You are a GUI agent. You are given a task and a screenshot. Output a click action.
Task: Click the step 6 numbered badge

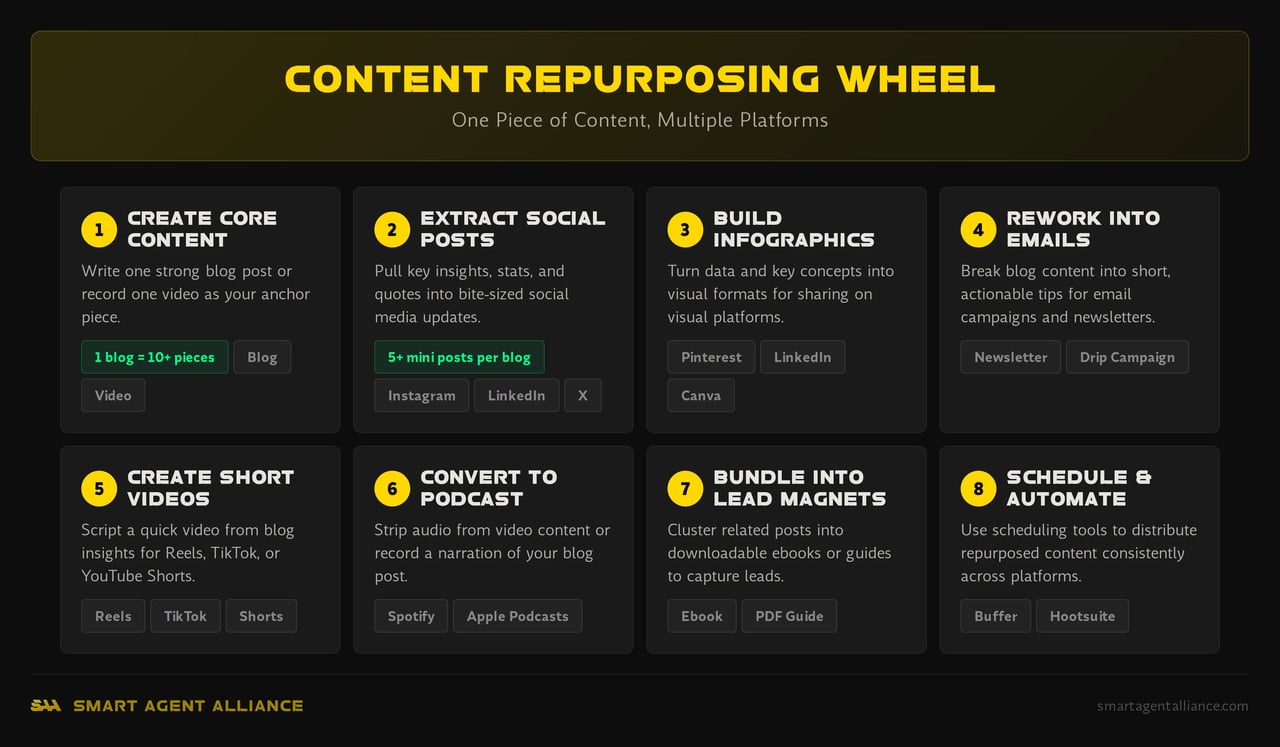pyautogui.click(x=392, y=488)
